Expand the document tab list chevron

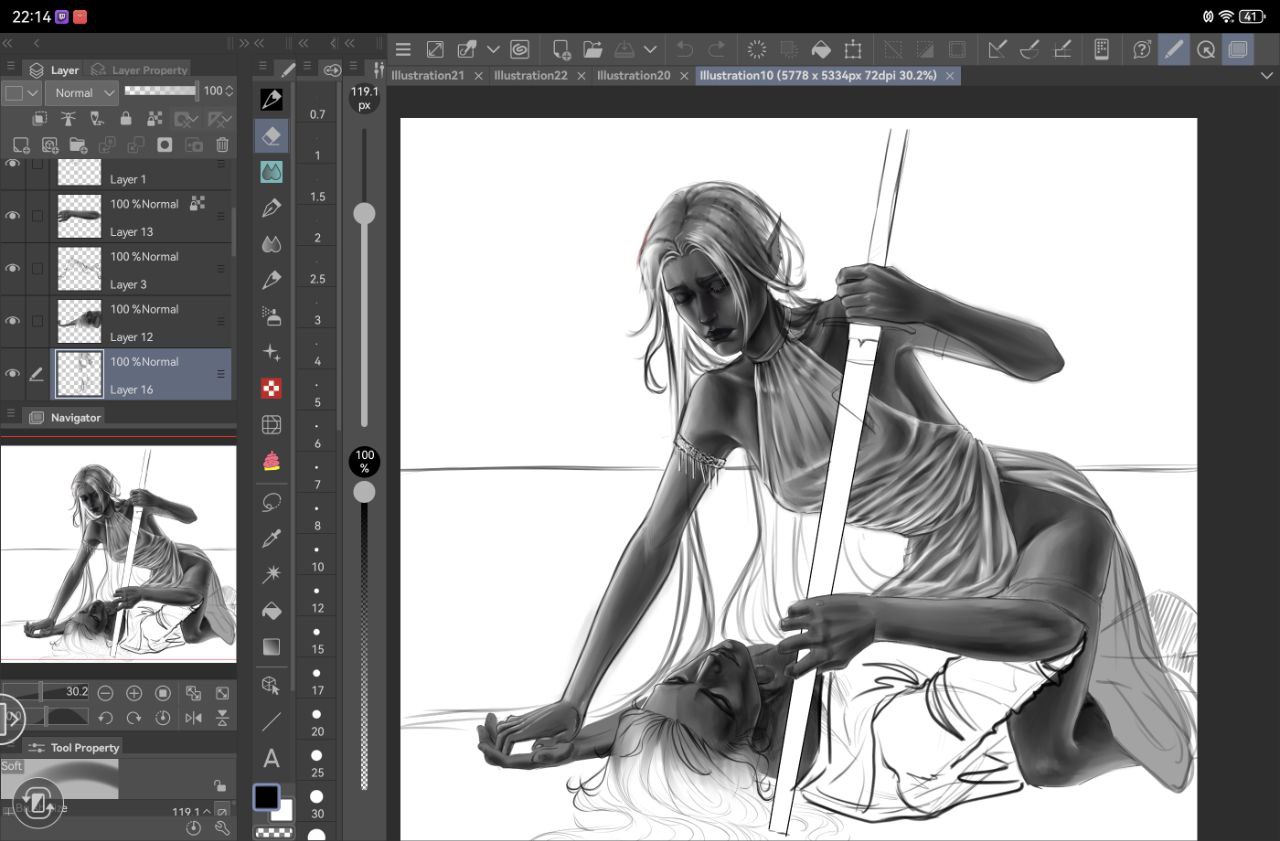point(1266,75)
